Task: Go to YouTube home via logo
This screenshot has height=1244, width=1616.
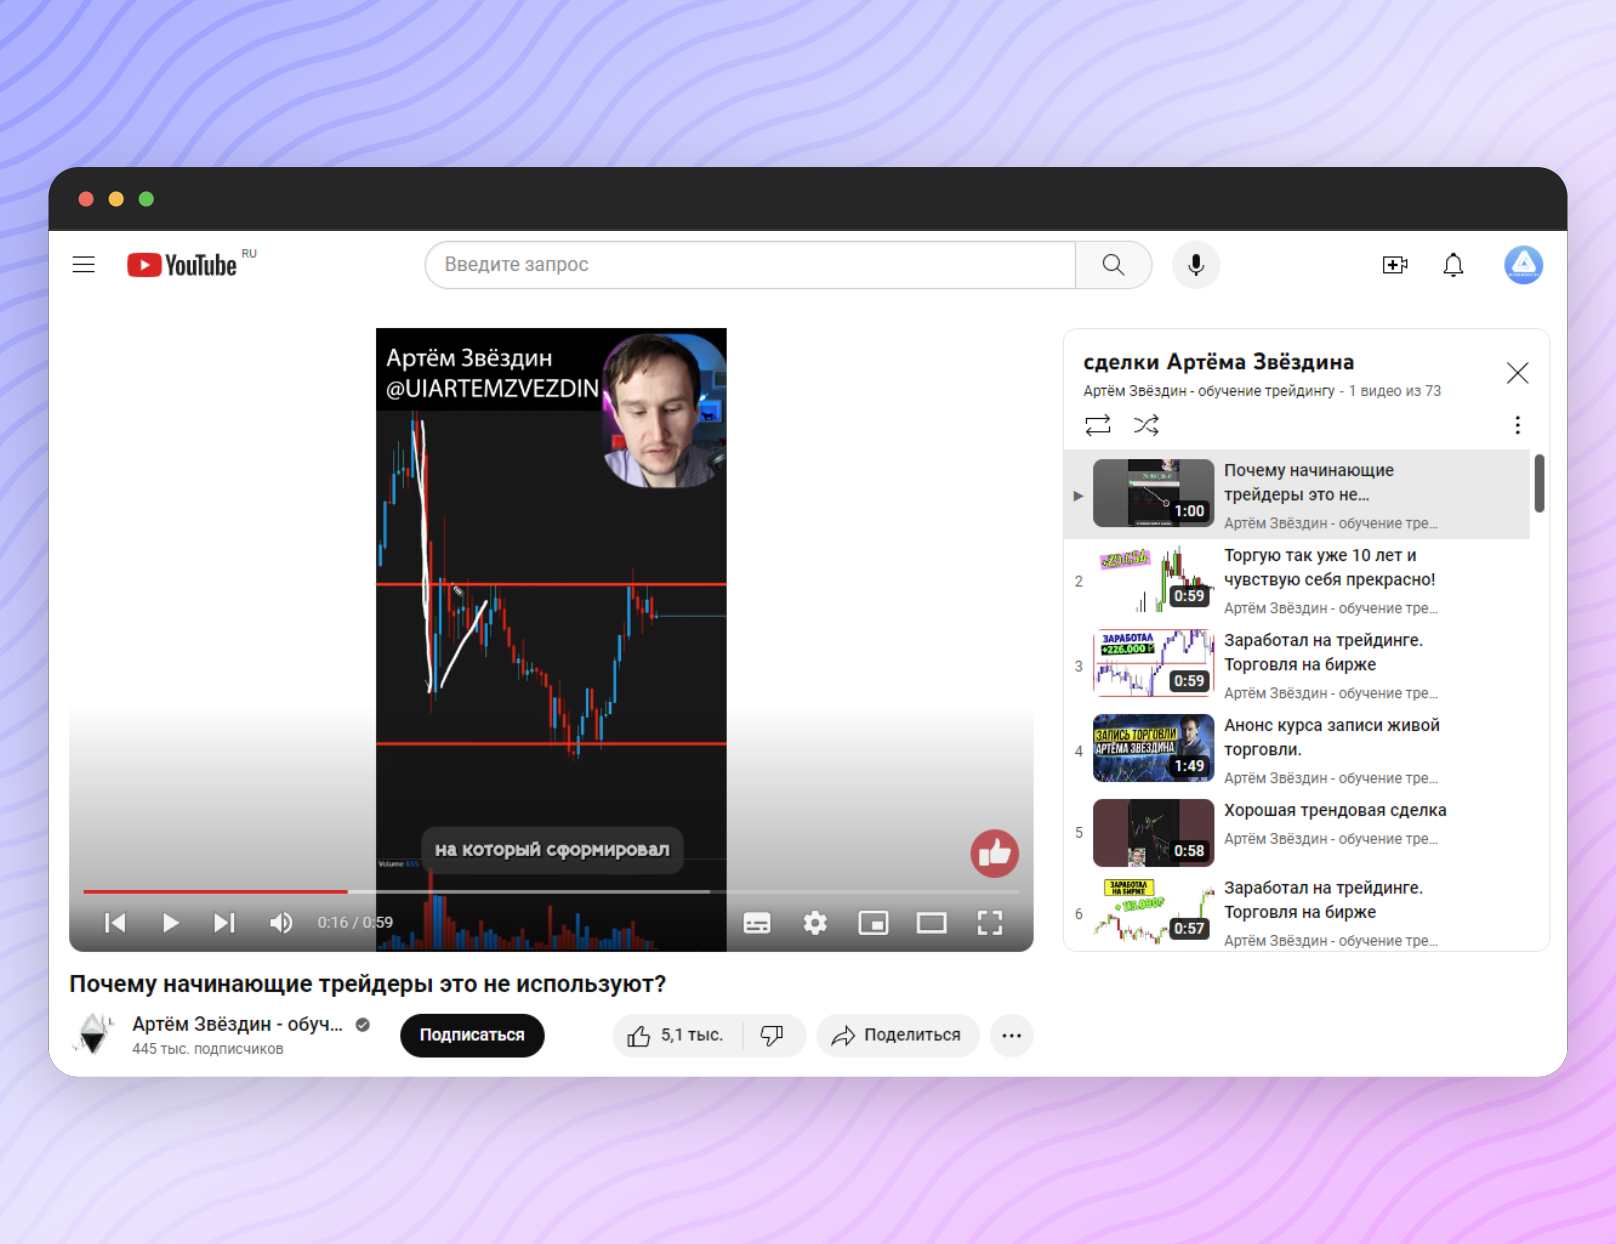Action: click(183, 265)
